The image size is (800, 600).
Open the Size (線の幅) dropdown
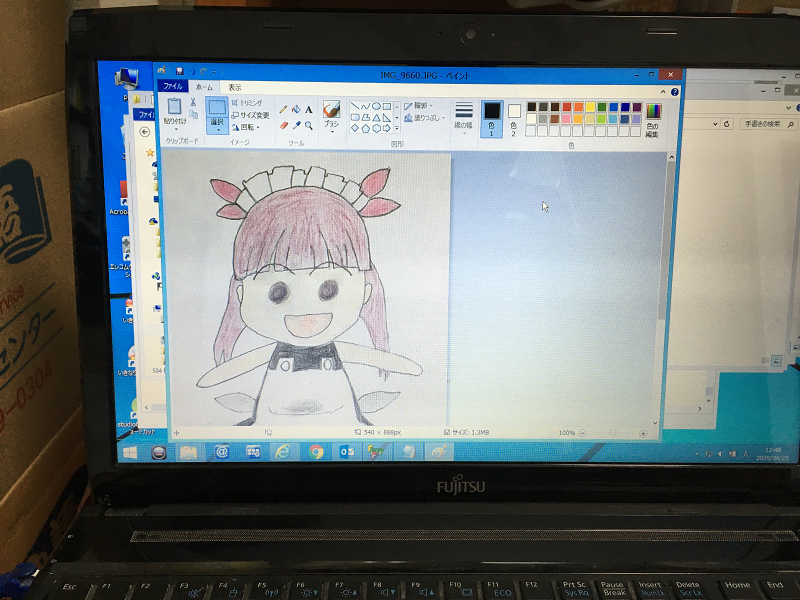click(x=464, y=115)
